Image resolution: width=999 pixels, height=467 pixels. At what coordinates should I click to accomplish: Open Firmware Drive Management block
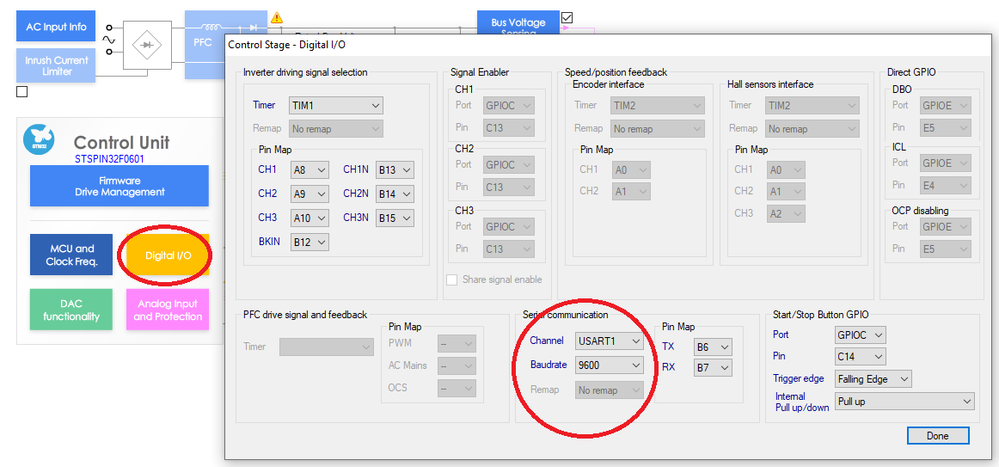click(x=119, y=185)
